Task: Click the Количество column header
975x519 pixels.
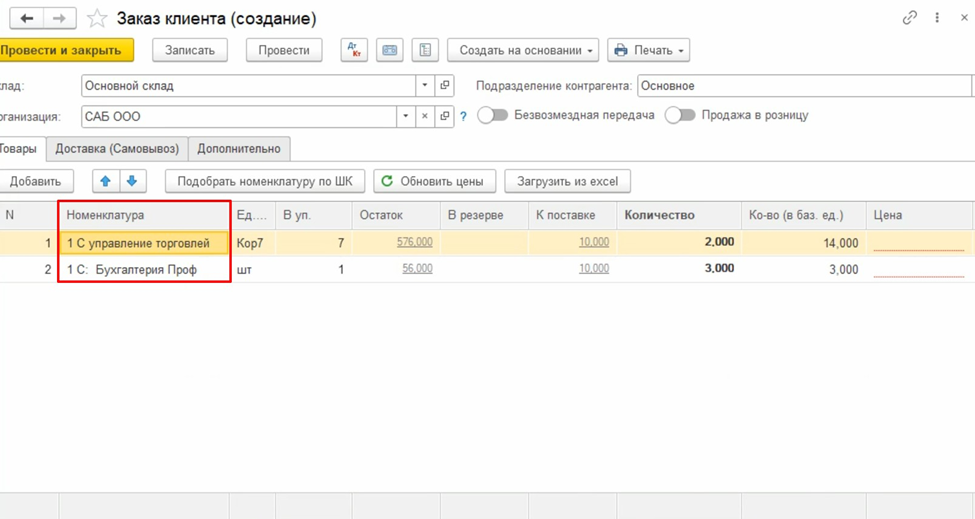Action: point(679,215)
